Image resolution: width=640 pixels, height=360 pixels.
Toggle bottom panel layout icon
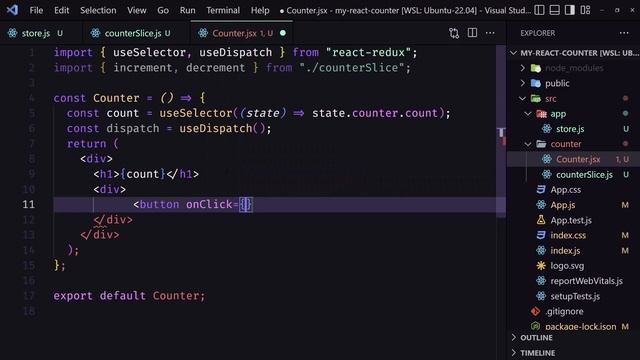(x=554, y=10)
